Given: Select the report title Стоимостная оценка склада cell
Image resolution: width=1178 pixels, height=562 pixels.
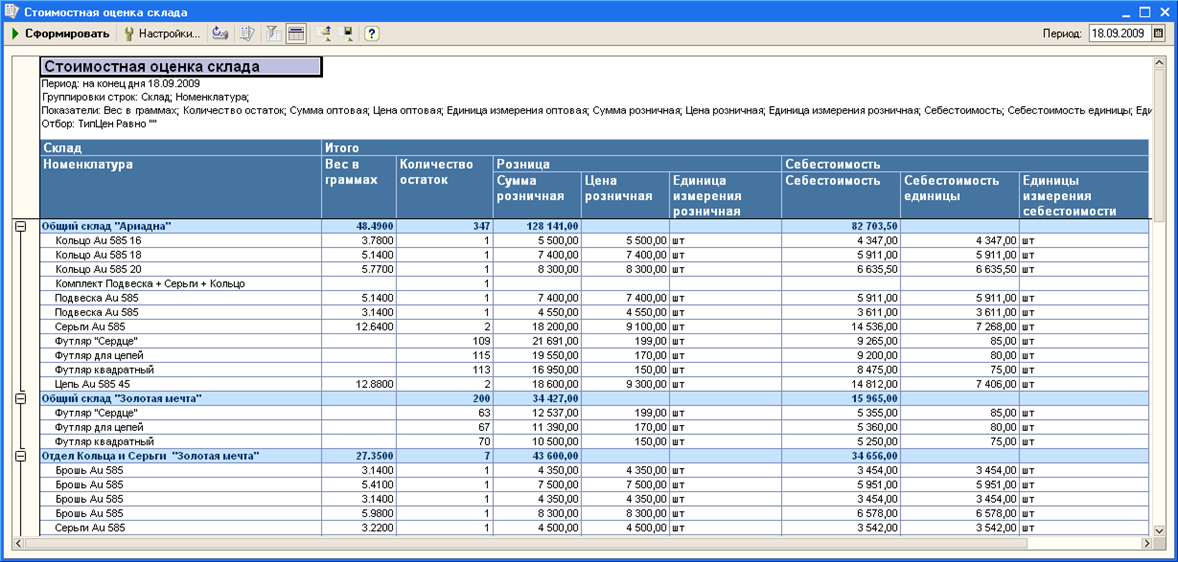Looking at the screenshot, I should [180, 66].
